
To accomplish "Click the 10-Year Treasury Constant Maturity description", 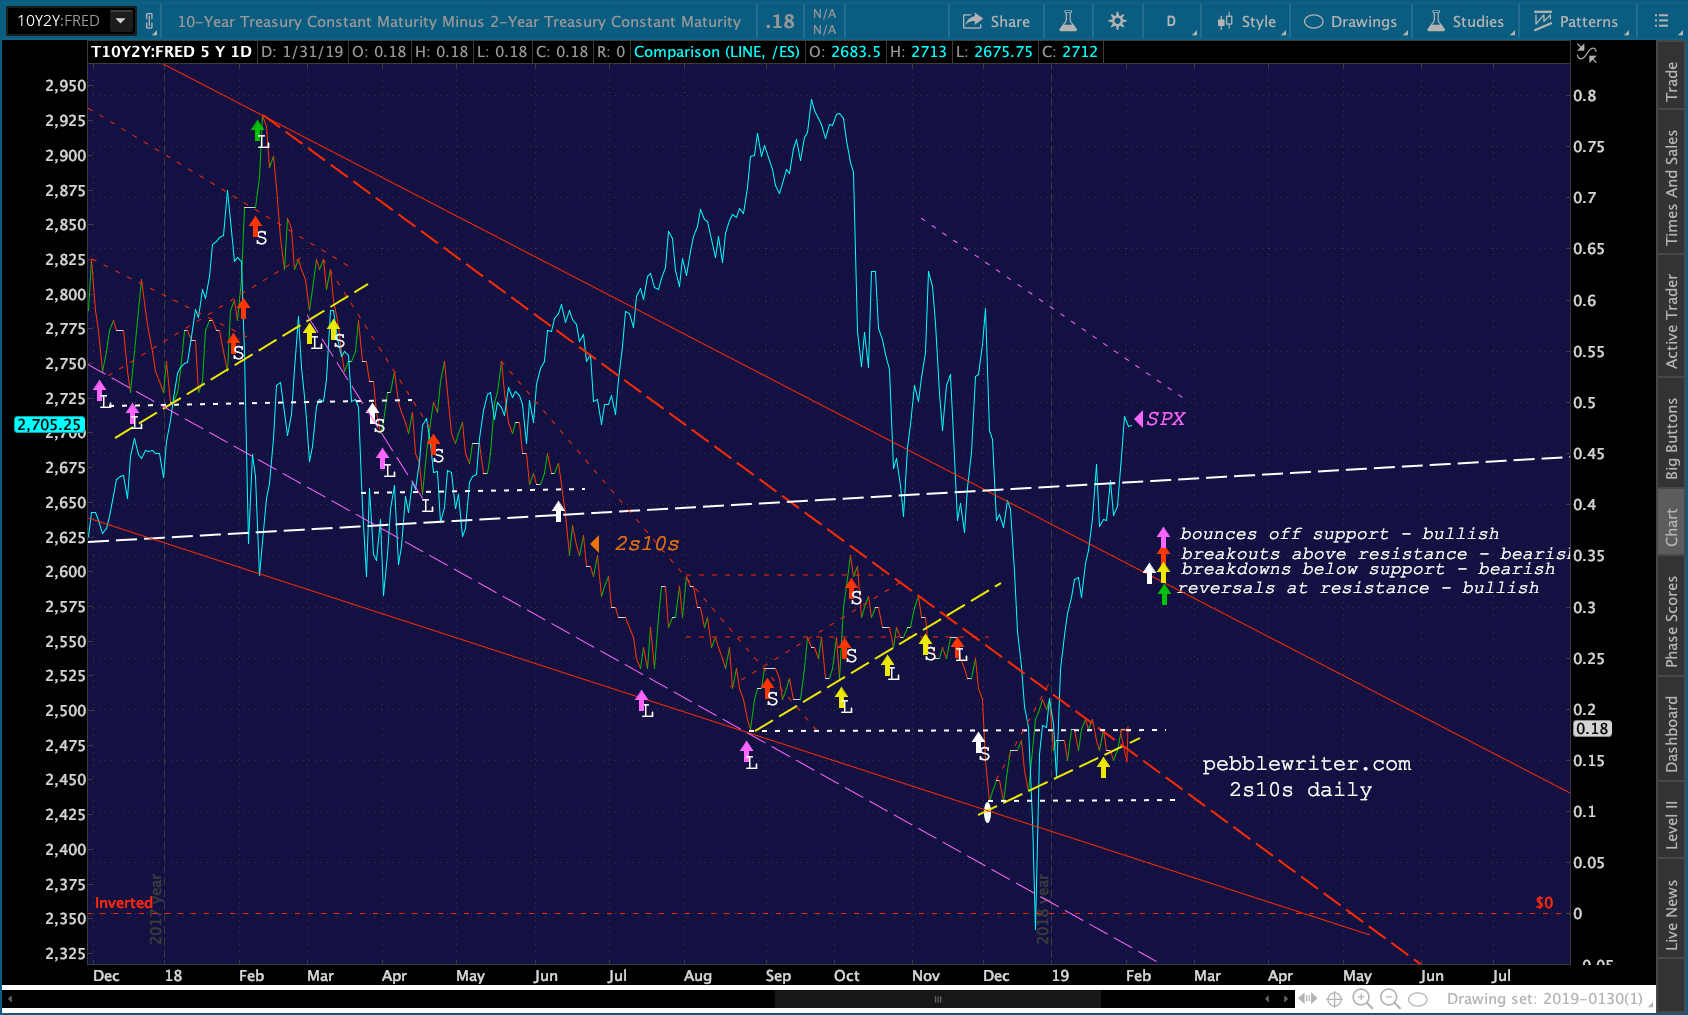I will click(459, 21).
